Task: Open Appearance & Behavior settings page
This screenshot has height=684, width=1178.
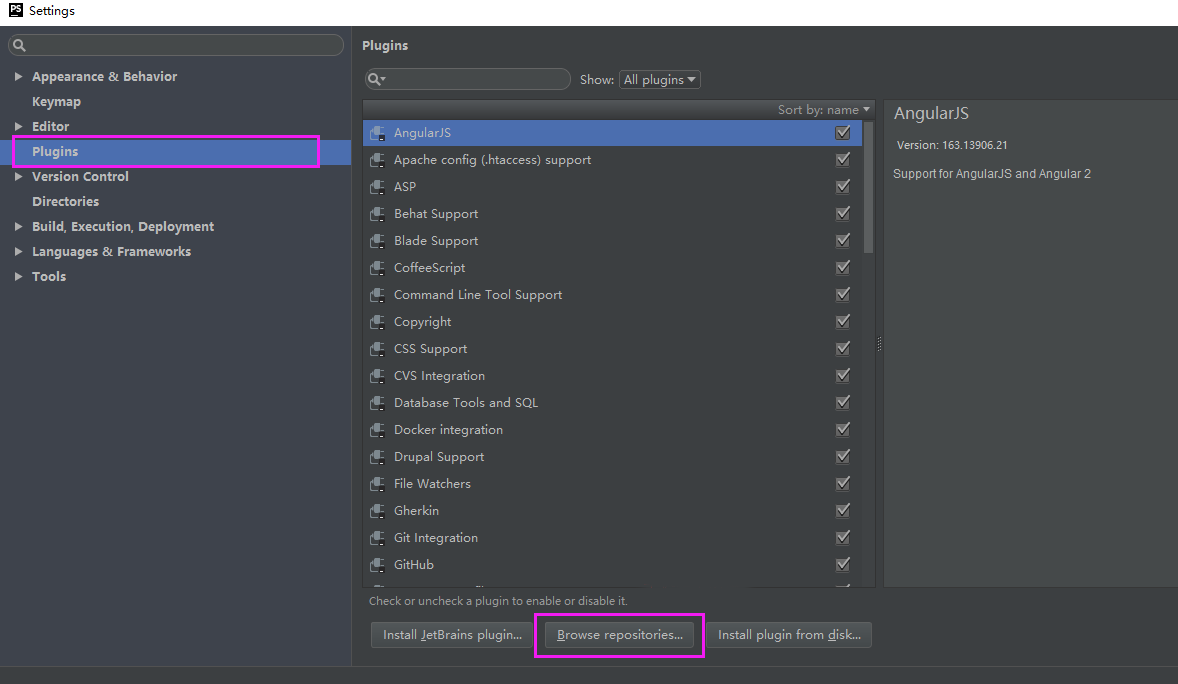Action: pyautogui.click(x=104, y=77)
